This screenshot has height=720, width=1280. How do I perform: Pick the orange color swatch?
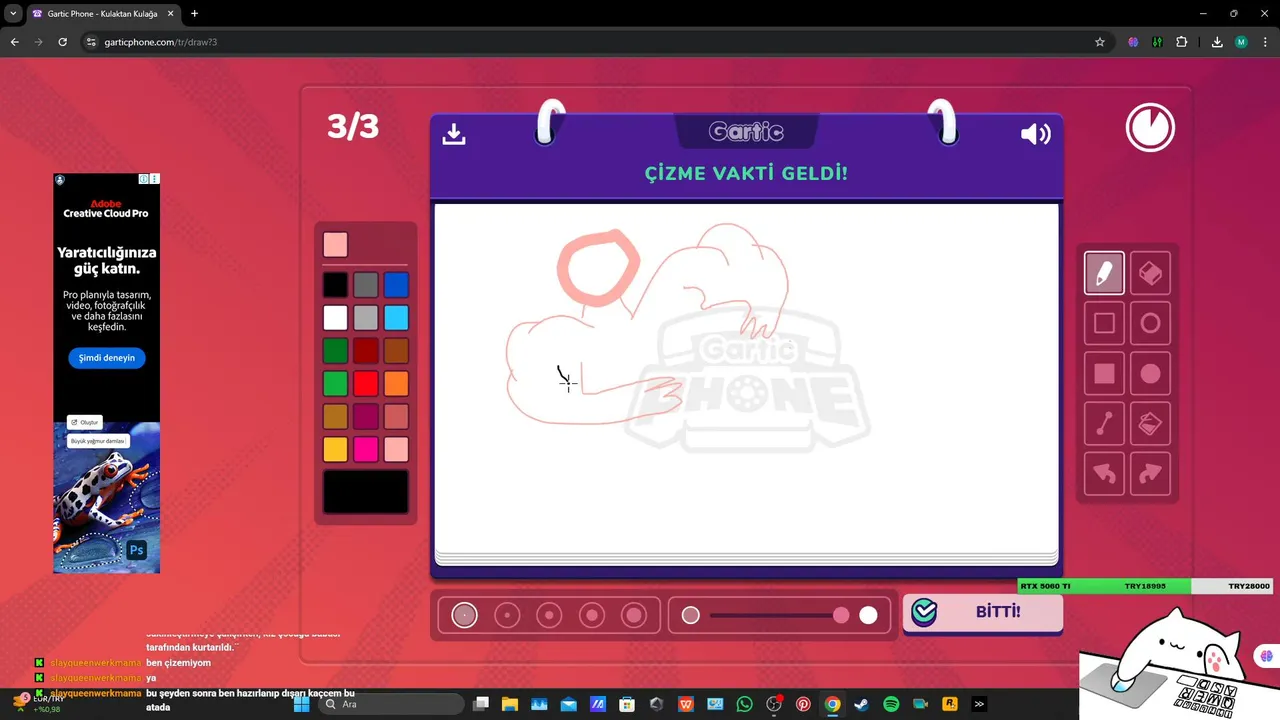396,384
